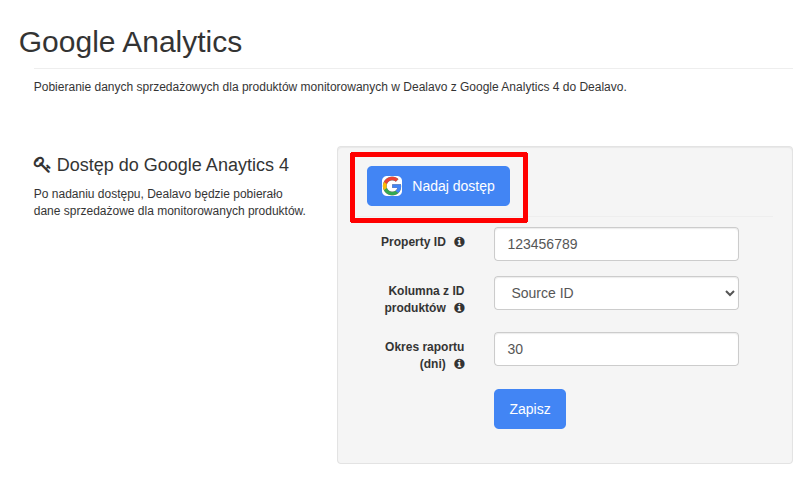Click the Google Analytics page title

pyautogui.click(x=130, y=42)
